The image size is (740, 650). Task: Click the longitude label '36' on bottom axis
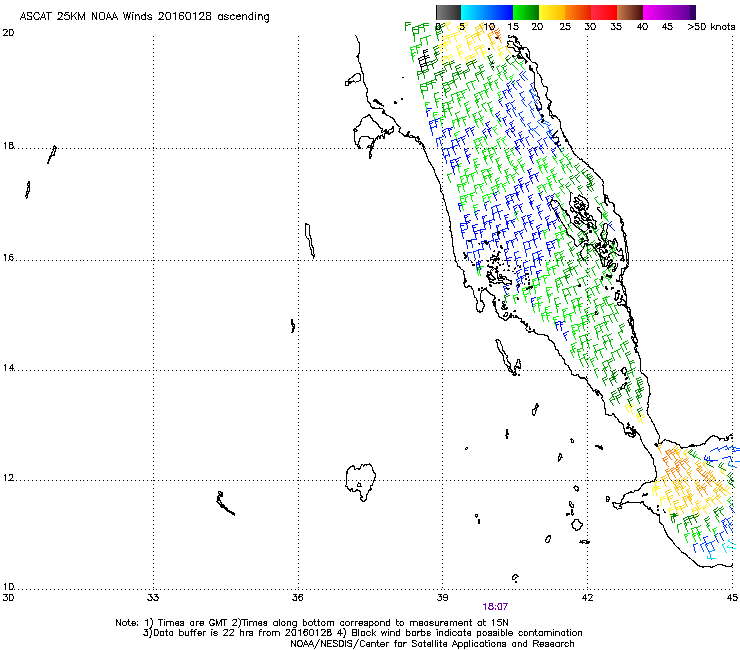[x=297, y=598]
